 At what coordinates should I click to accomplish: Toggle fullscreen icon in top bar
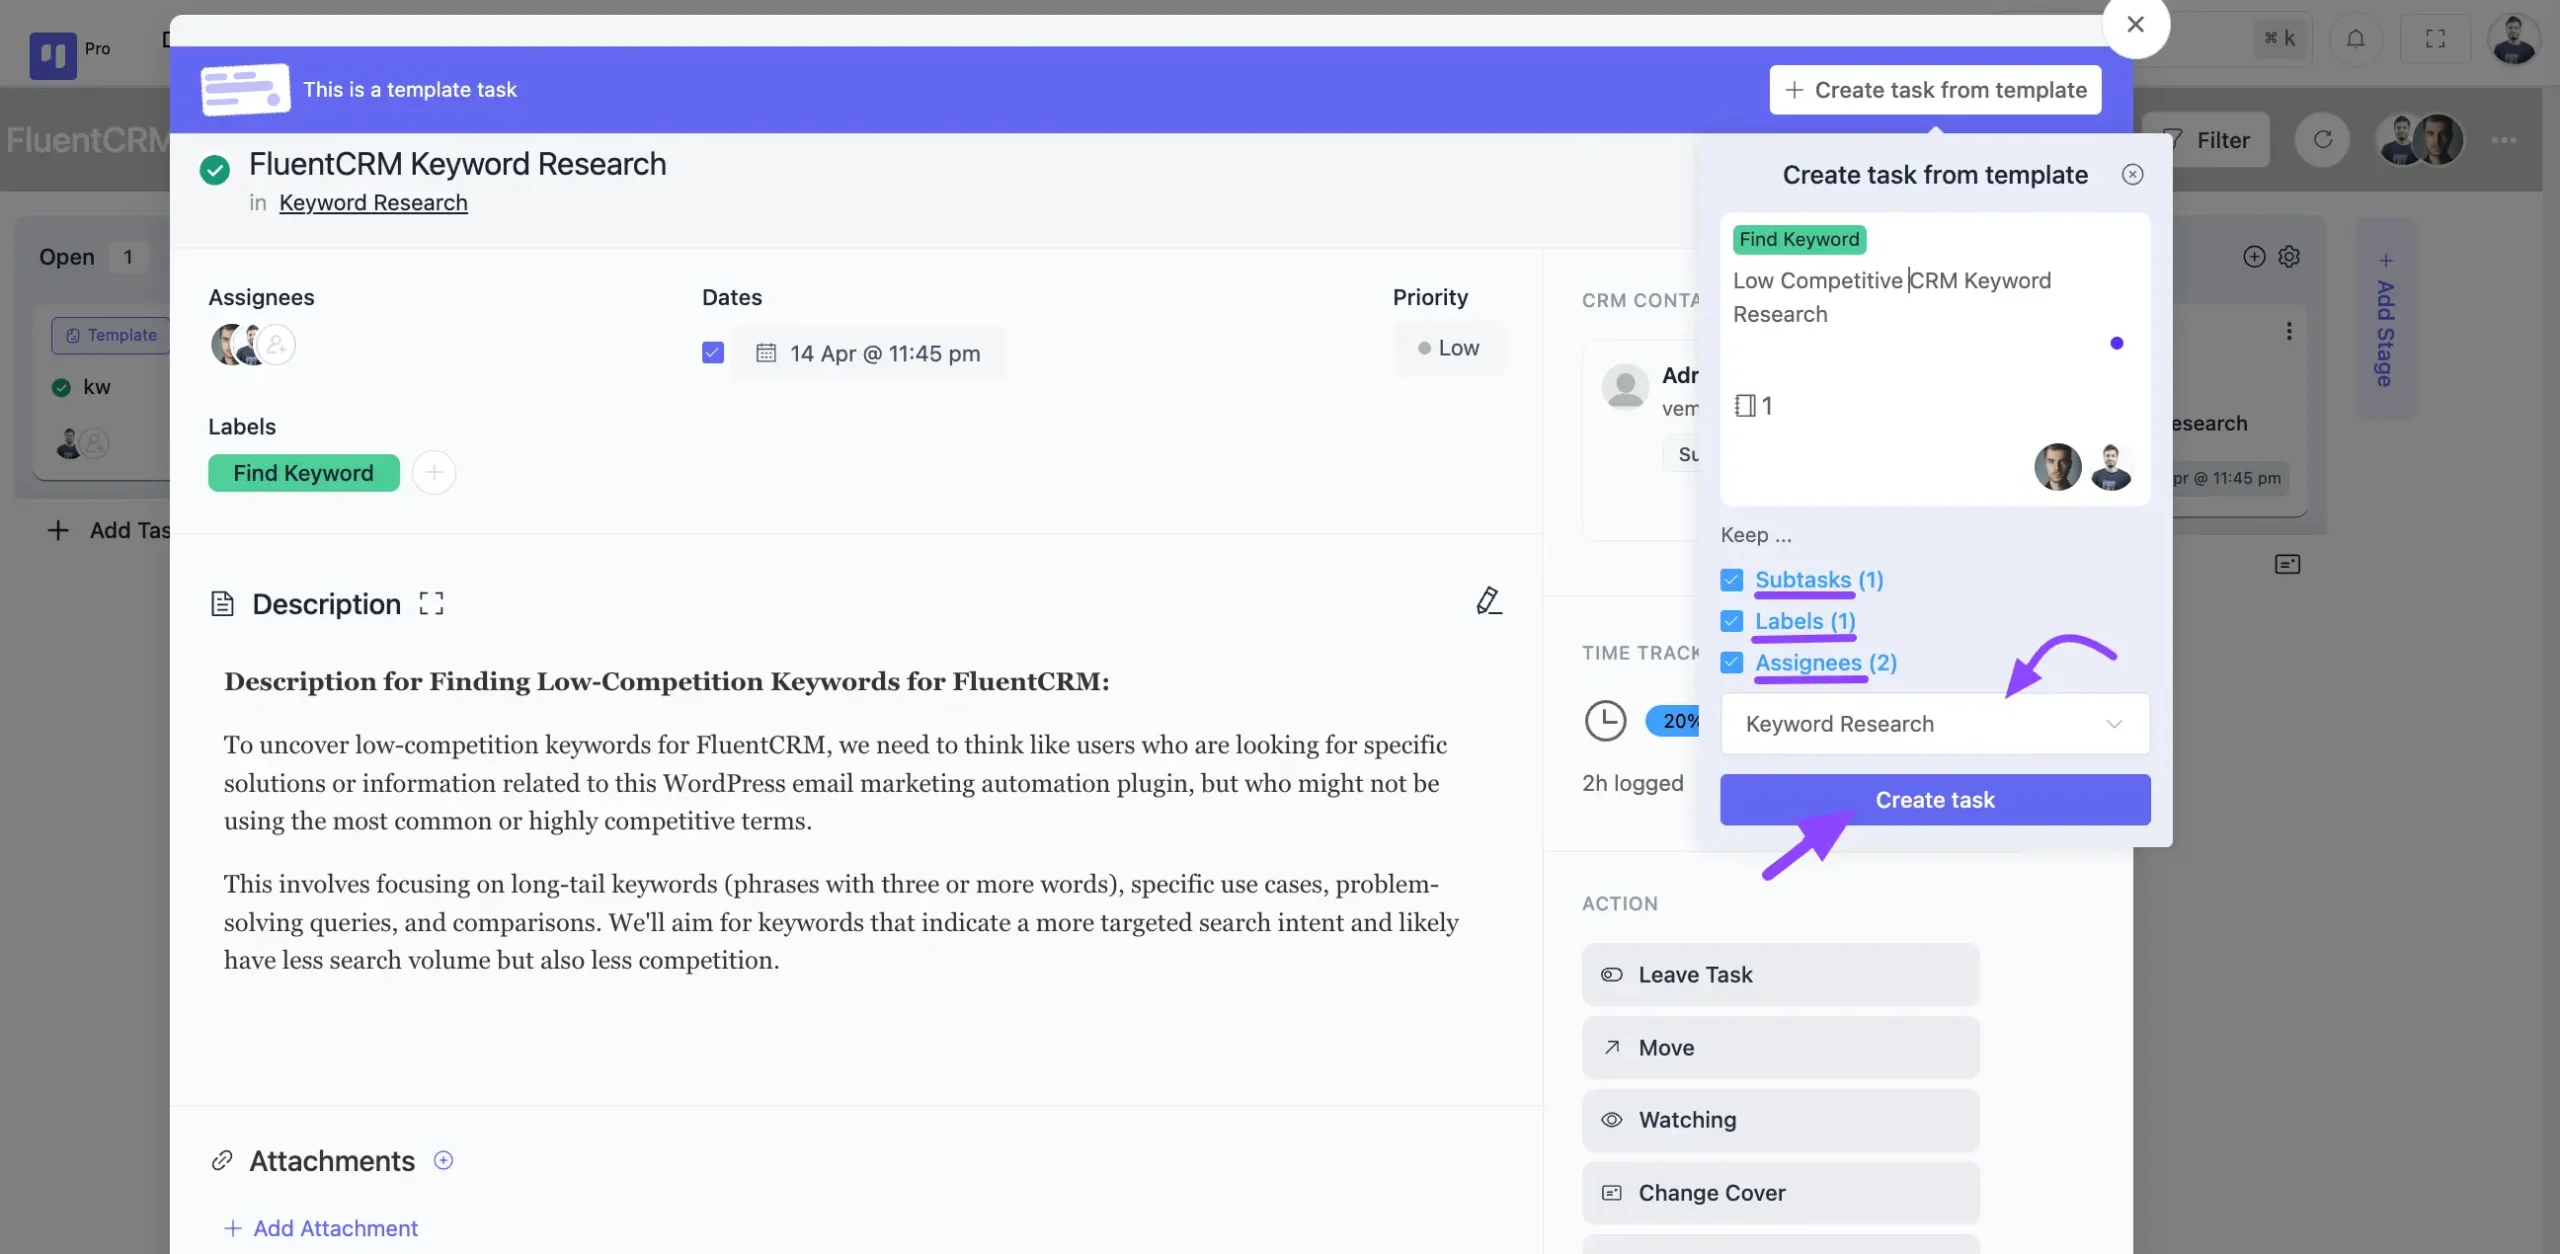coord(2435,39)
